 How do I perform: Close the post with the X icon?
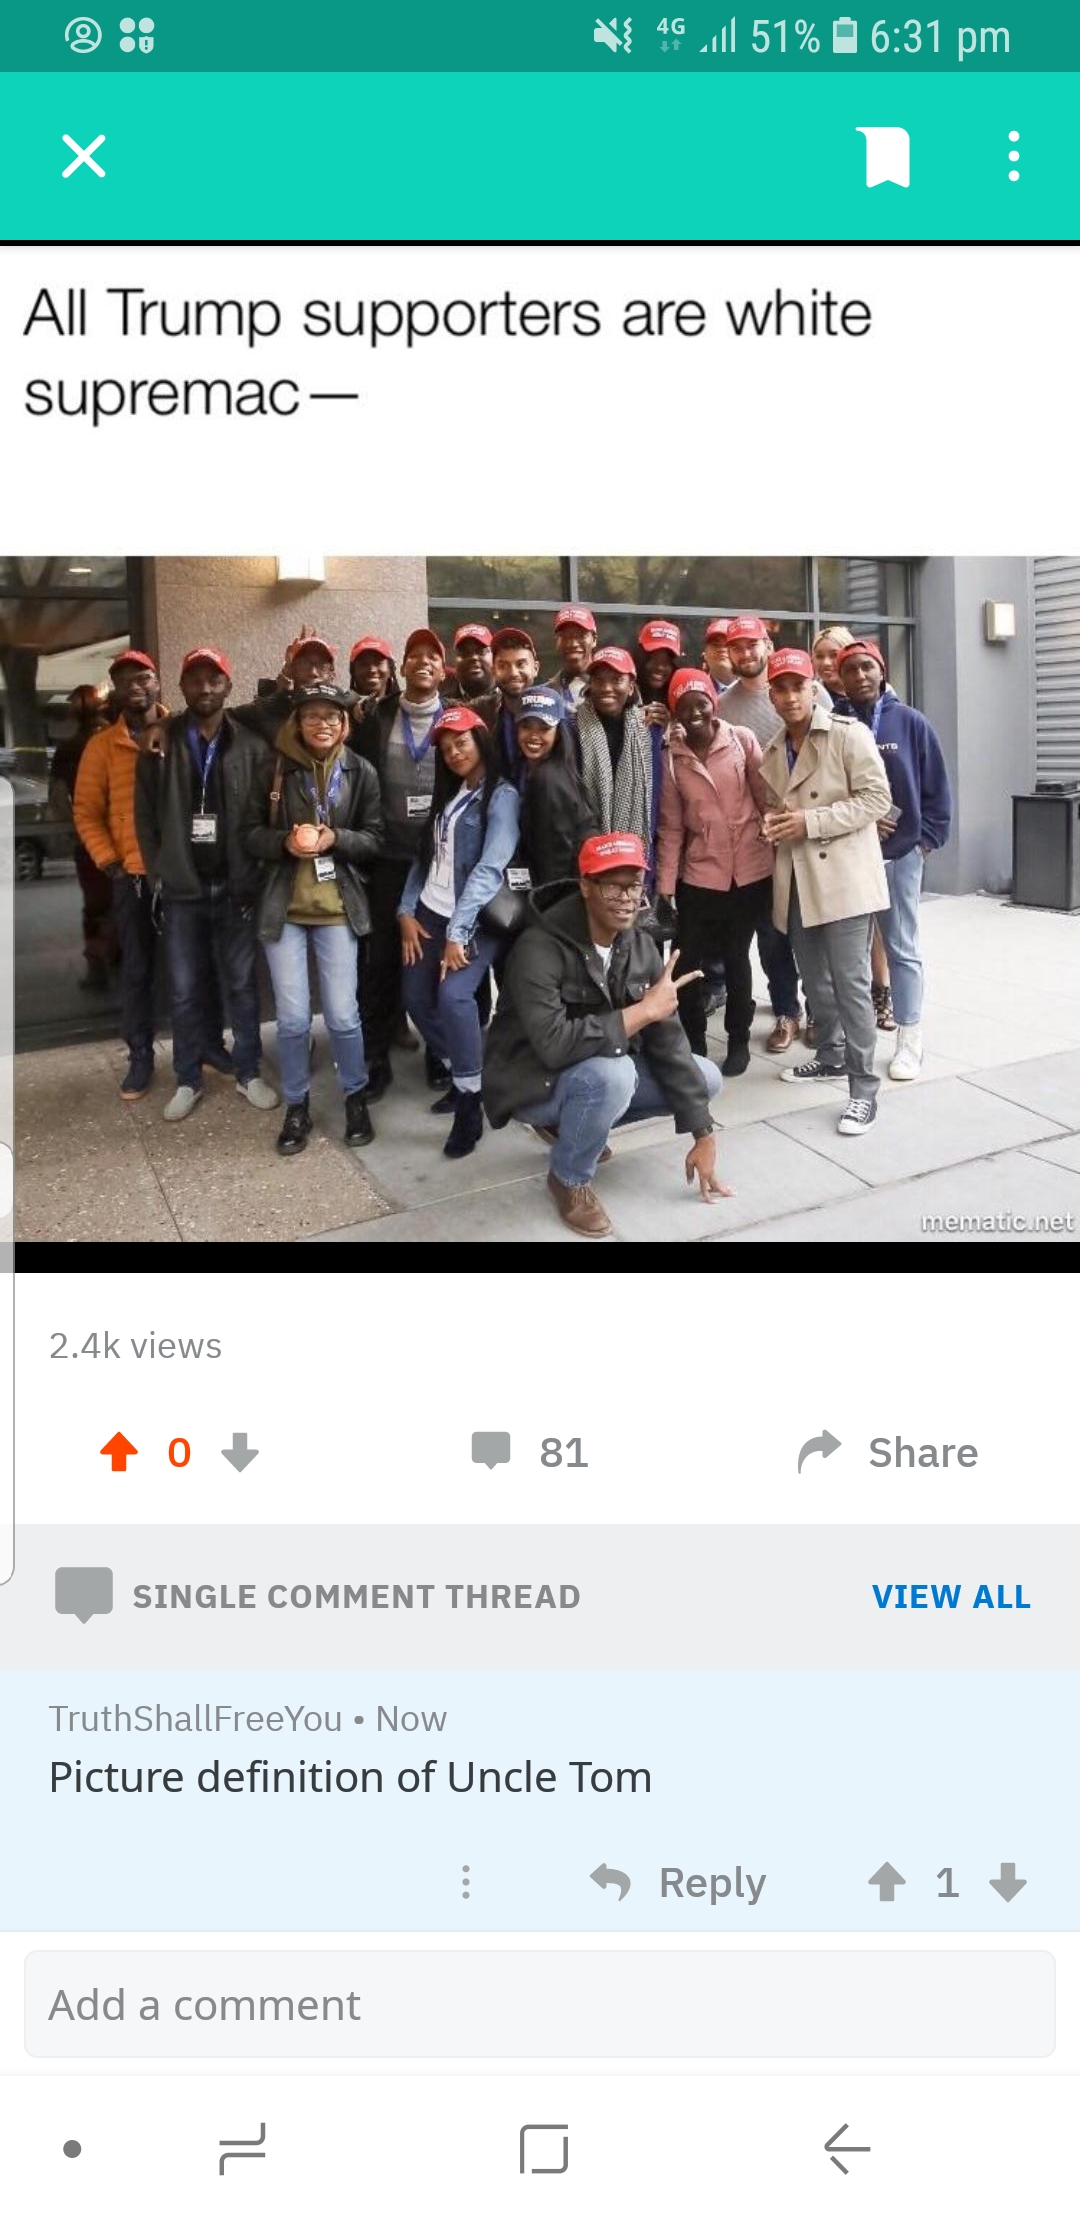(84, 157)
